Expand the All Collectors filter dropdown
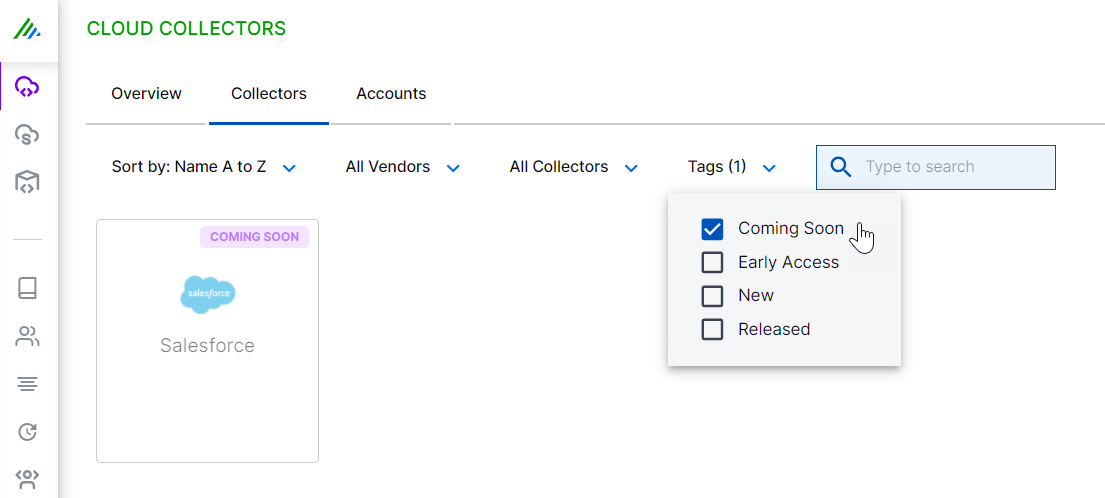1105x498 pixels. pos(573,167)
